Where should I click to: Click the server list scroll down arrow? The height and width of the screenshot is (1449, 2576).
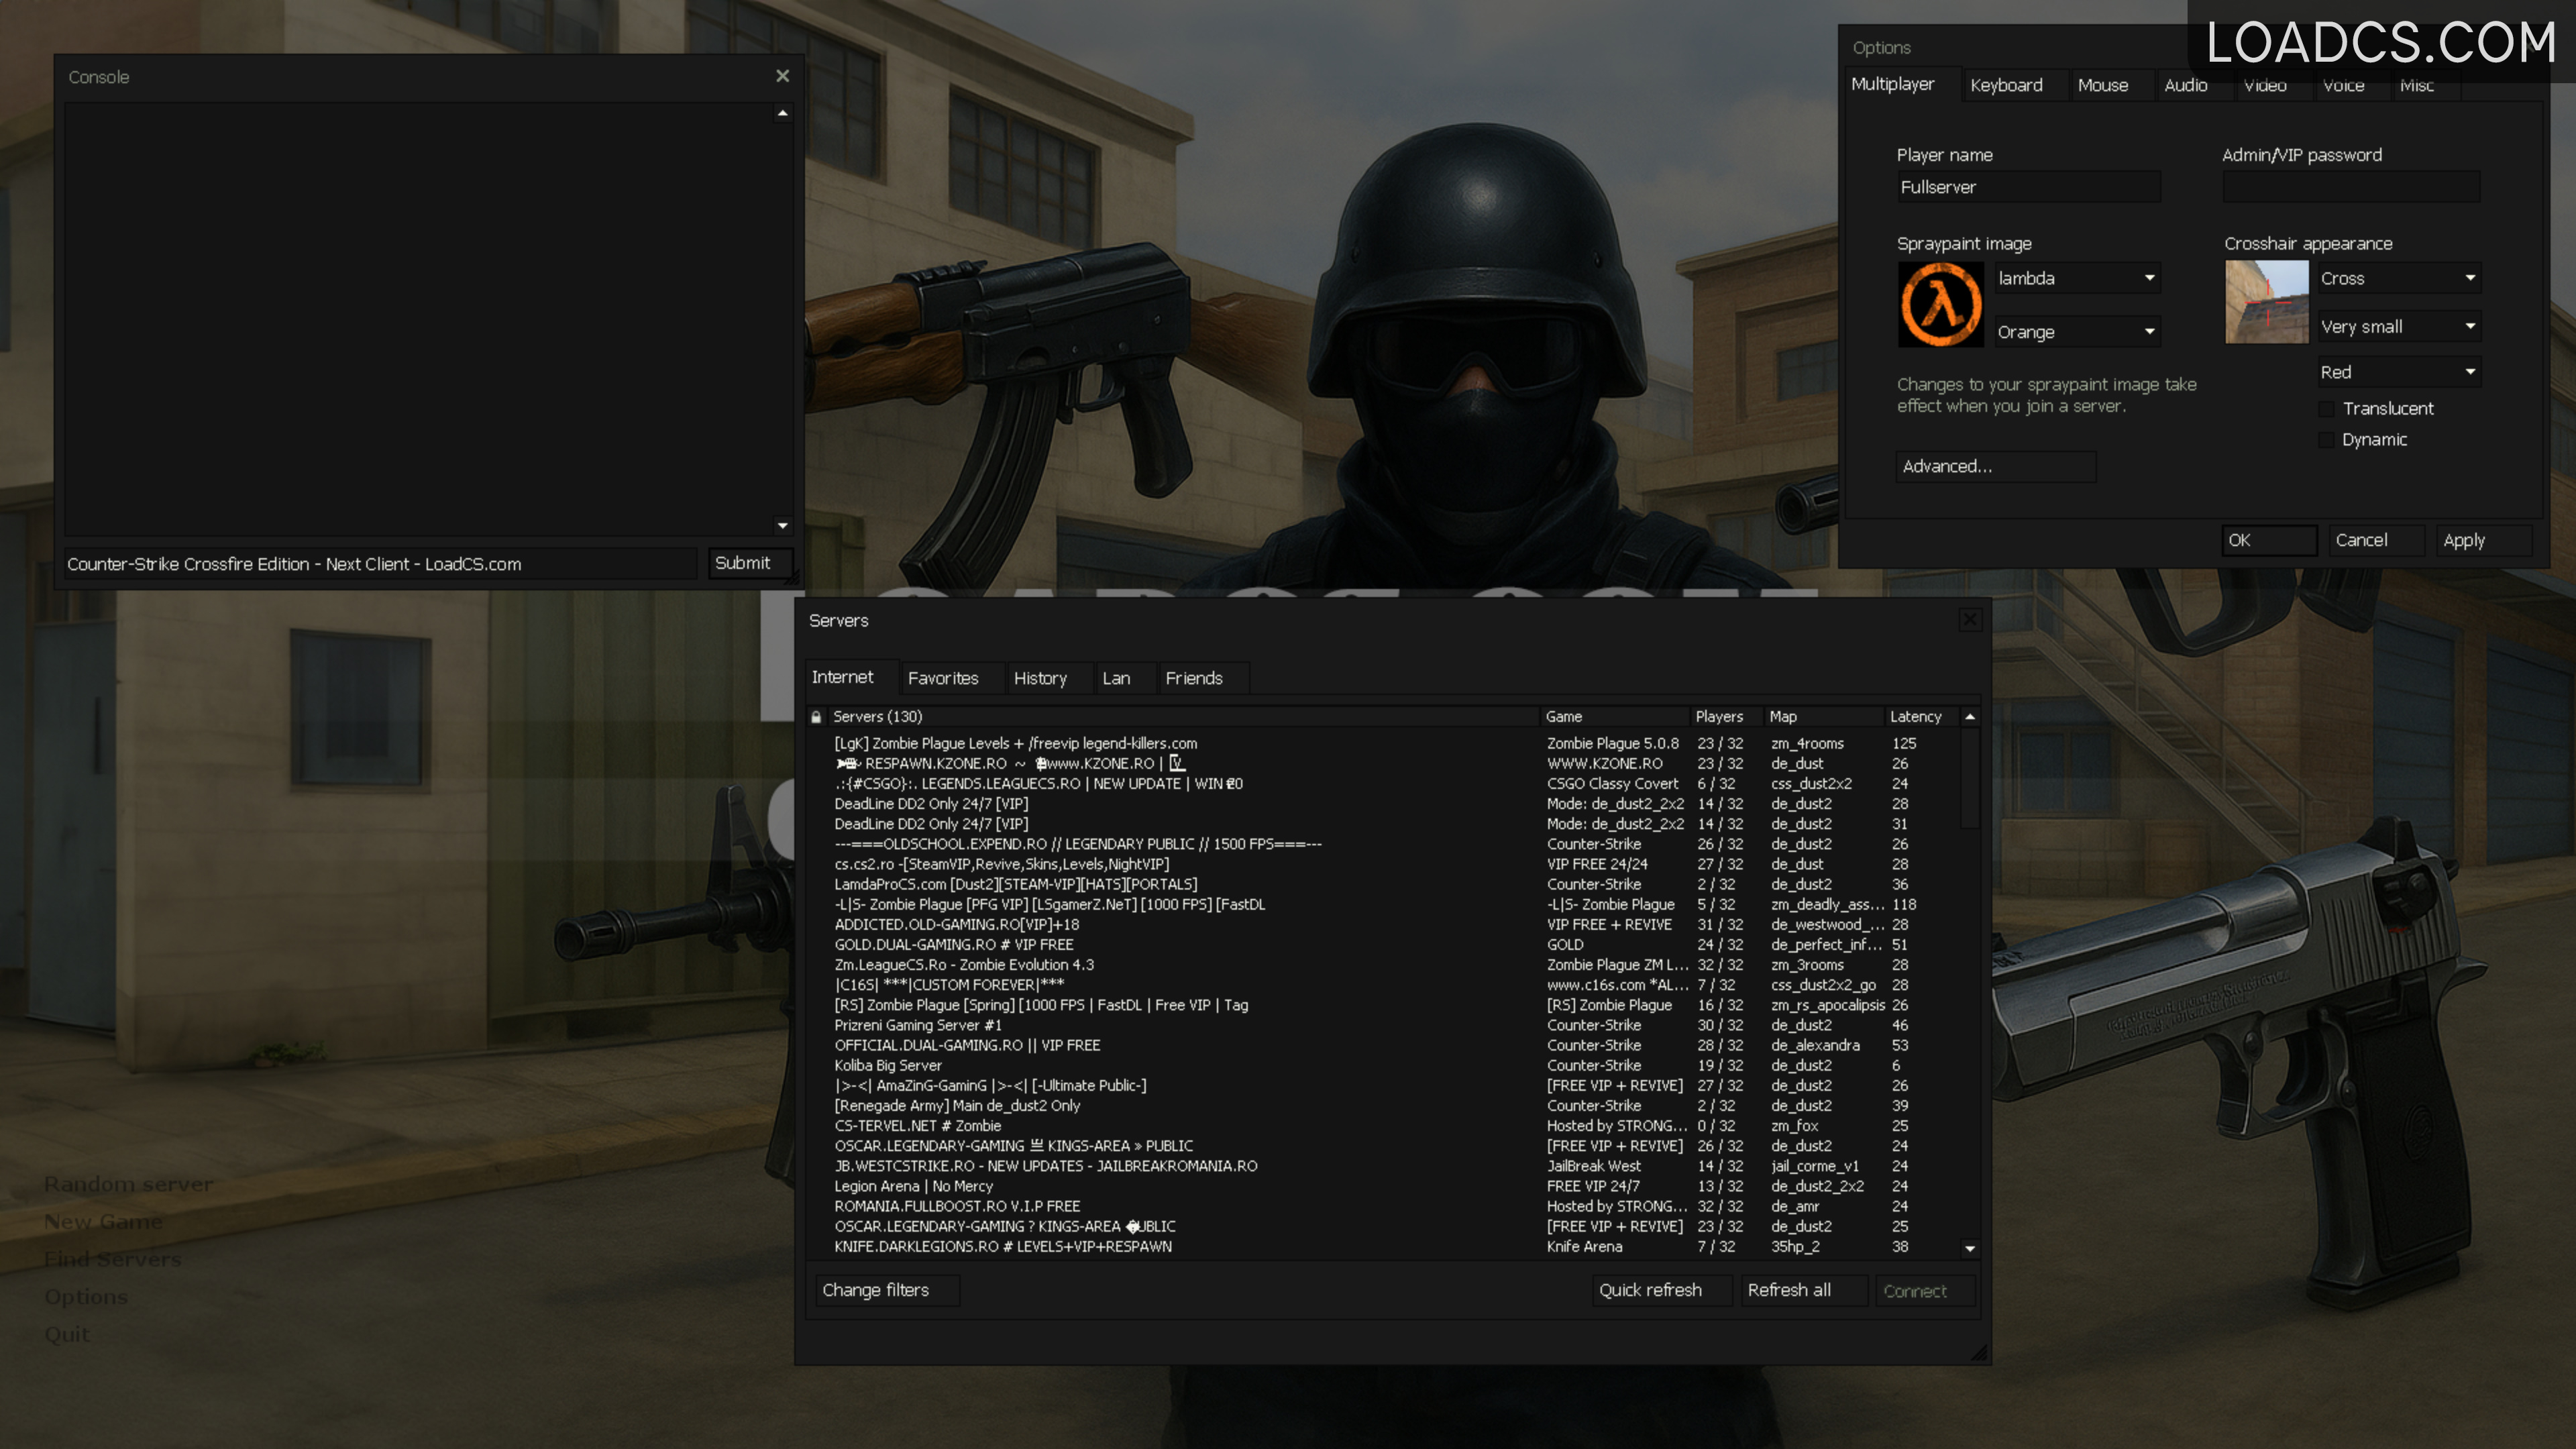(x=1969, y=1248)
